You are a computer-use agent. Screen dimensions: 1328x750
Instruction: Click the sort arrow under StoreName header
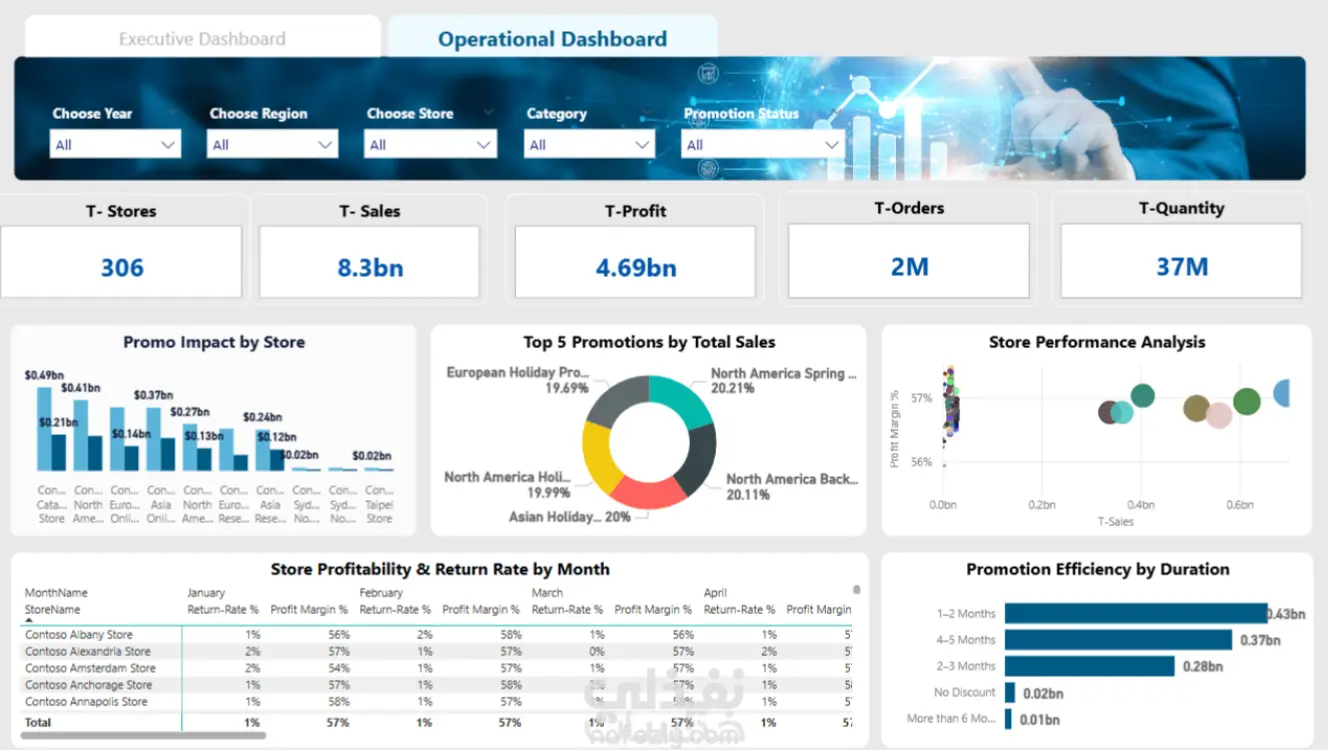click(x=29, y=620)
